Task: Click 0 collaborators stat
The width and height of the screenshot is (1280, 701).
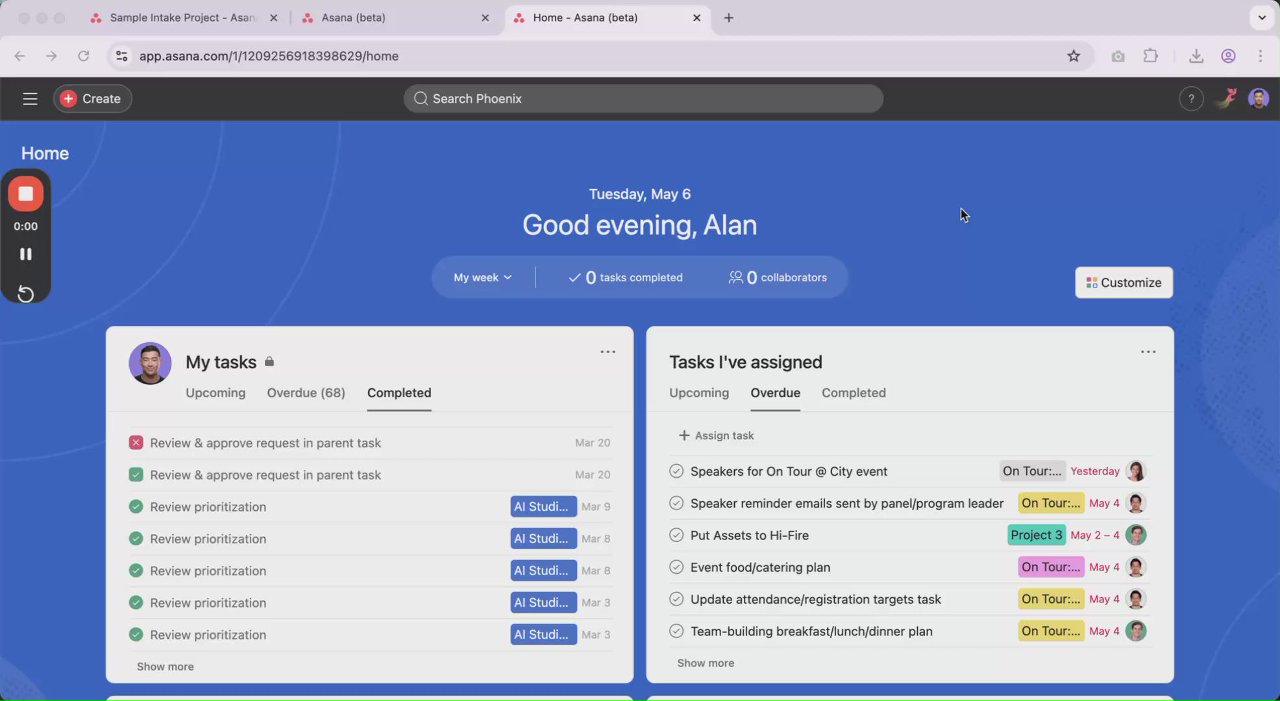Action: (778, 277)
